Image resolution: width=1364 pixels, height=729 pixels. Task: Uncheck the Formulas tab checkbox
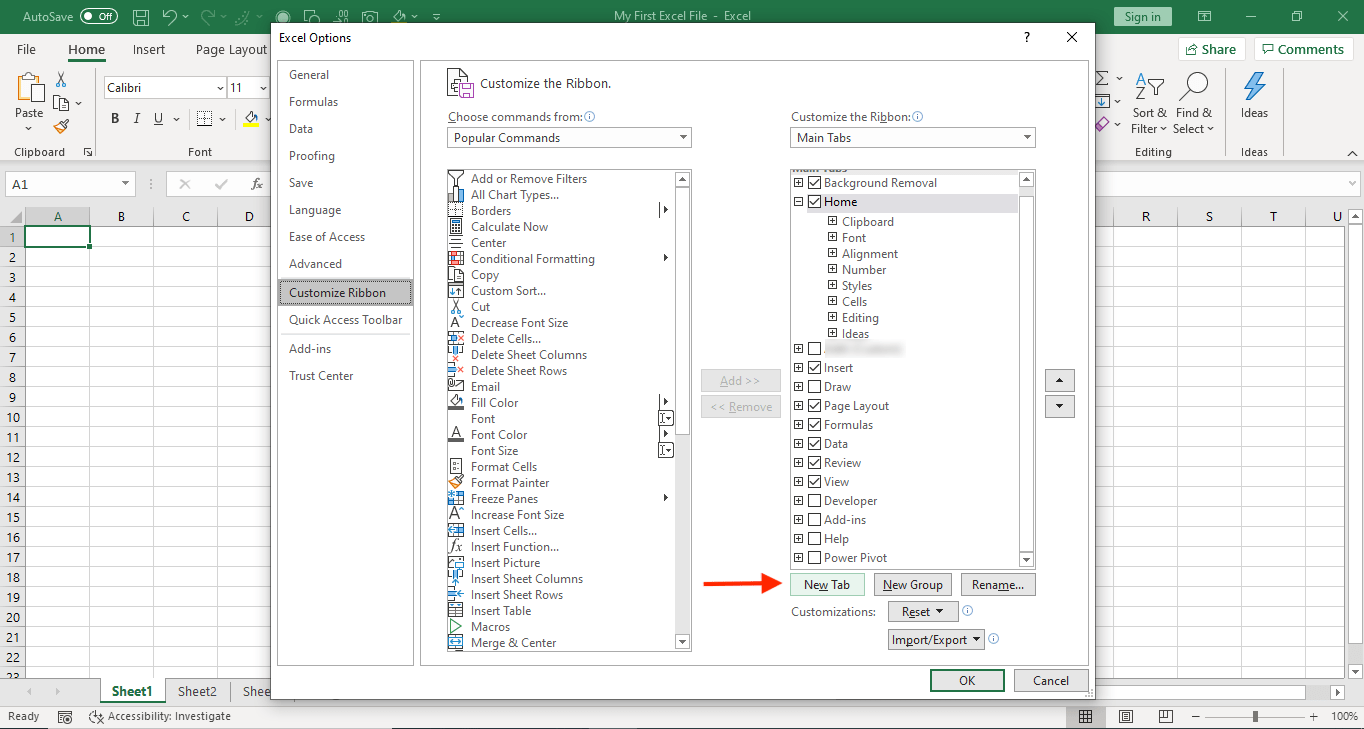pyautogui.click(x=814, y=425)
